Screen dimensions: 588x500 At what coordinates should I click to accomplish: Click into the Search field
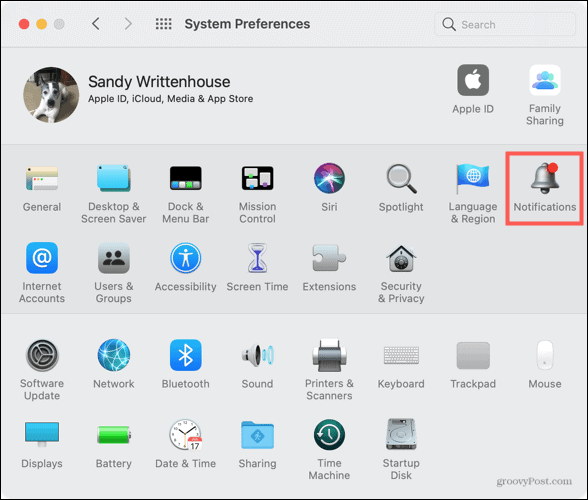tap(505, 24)
